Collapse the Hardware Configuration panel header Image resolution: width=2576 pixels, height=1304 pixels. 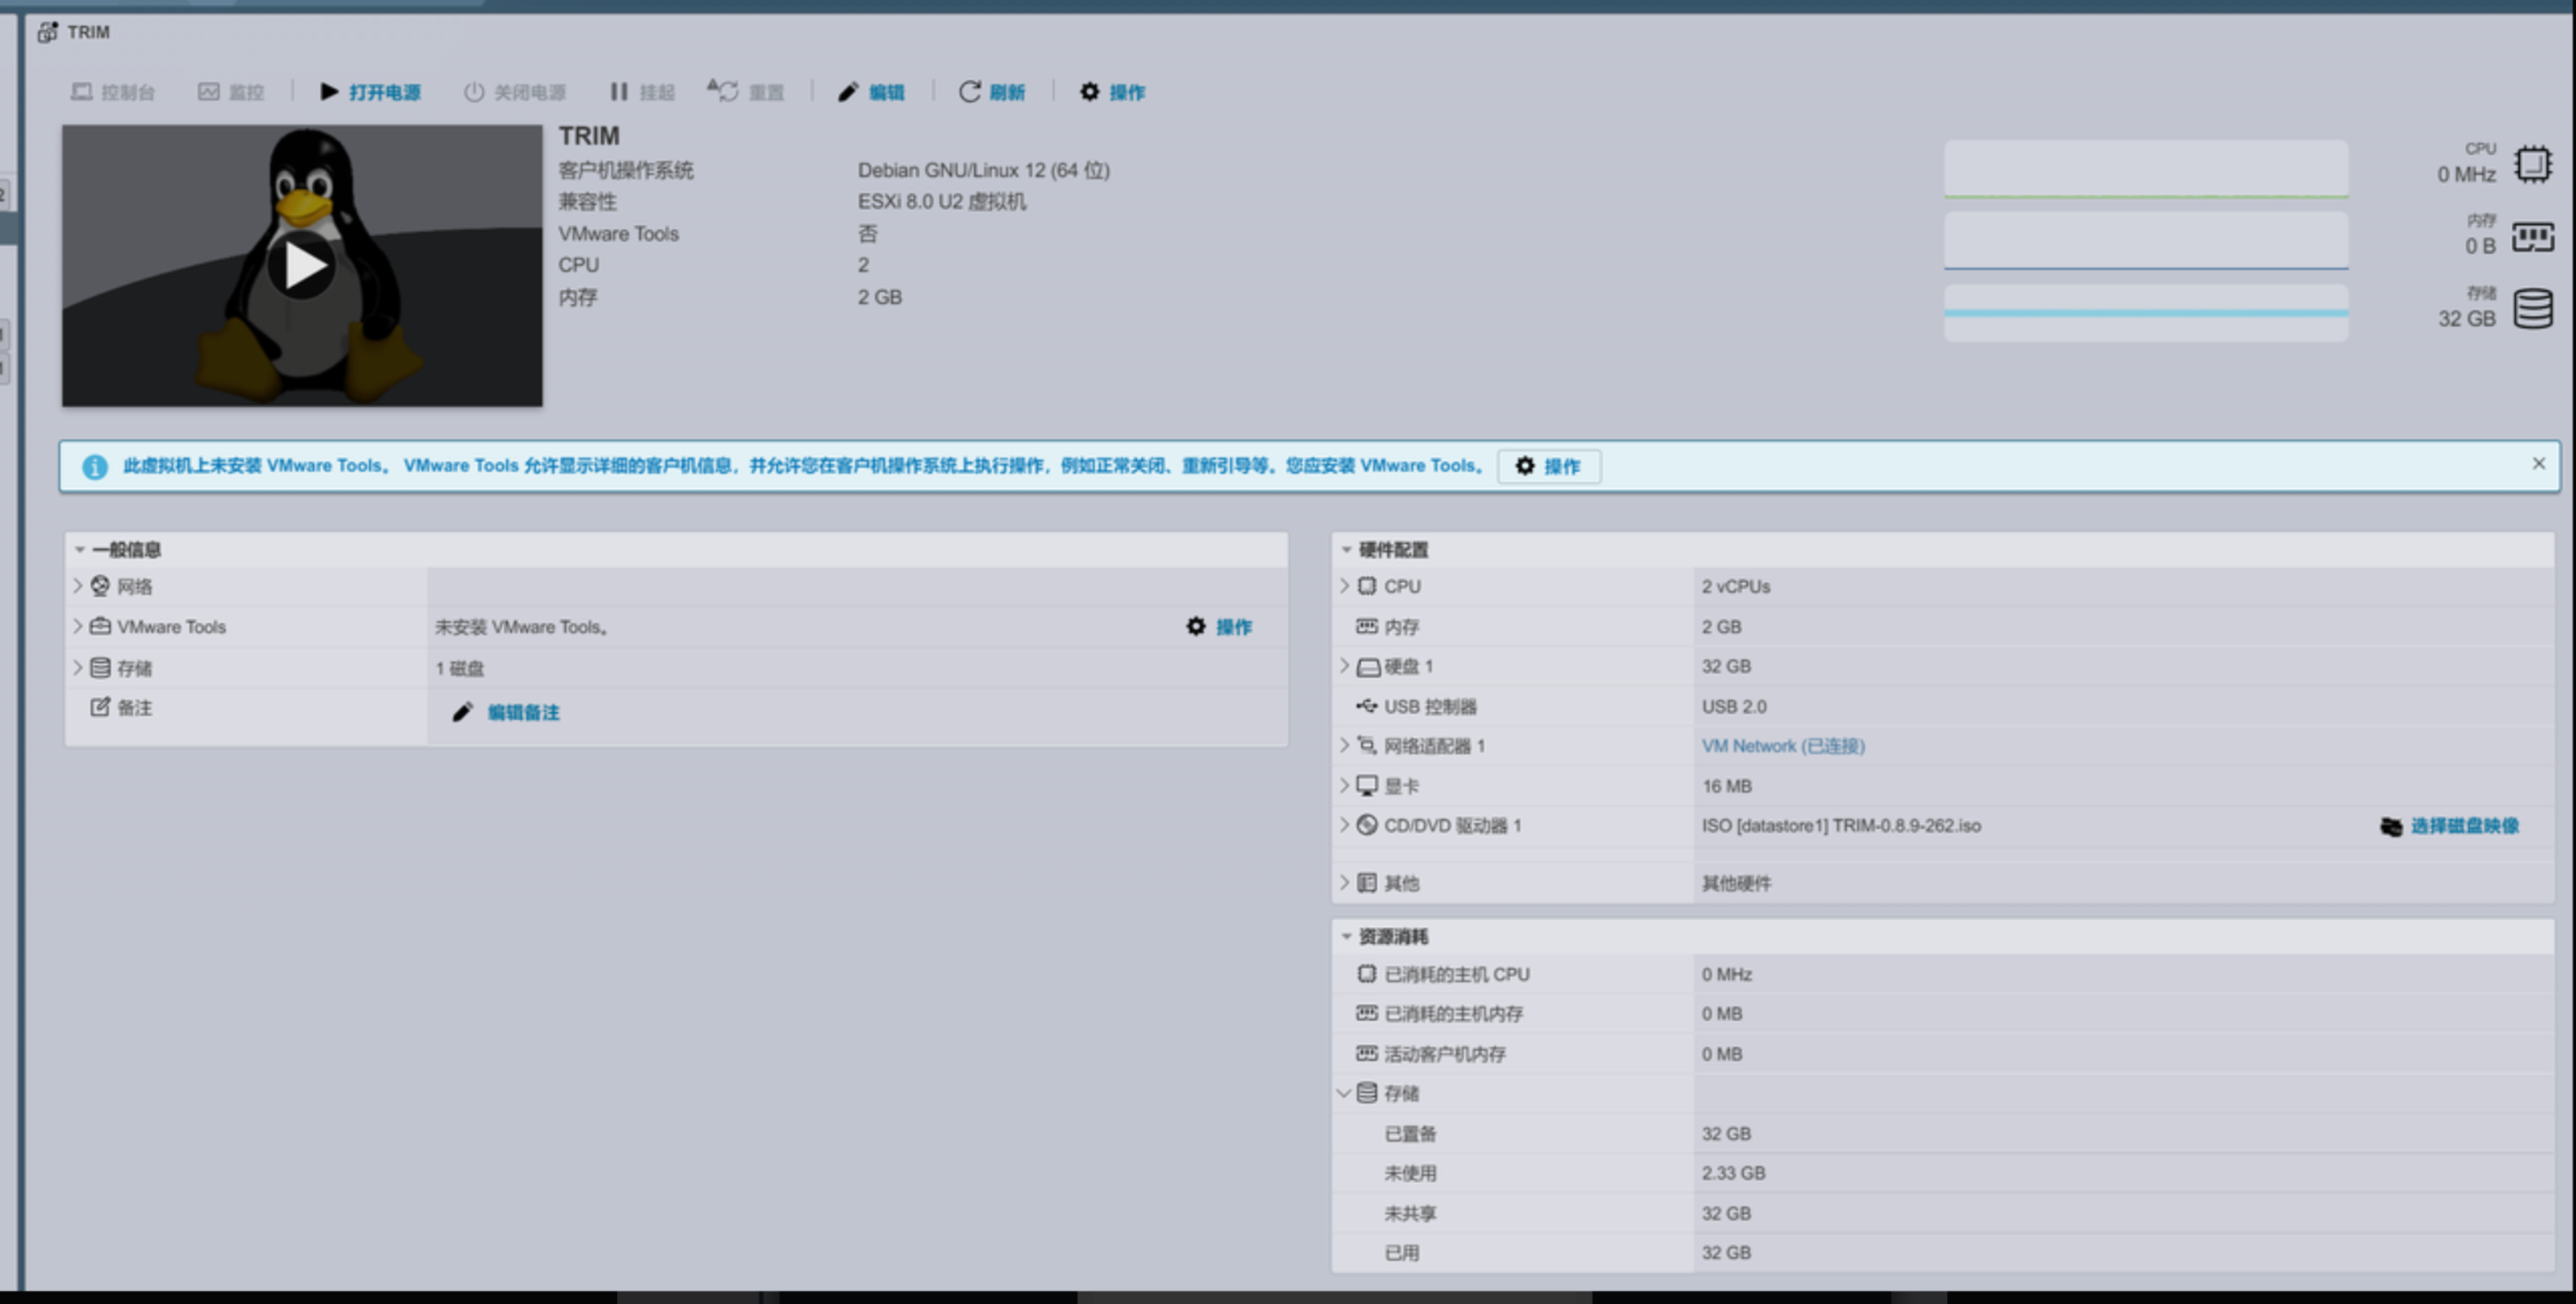[x=1346, y=549]
